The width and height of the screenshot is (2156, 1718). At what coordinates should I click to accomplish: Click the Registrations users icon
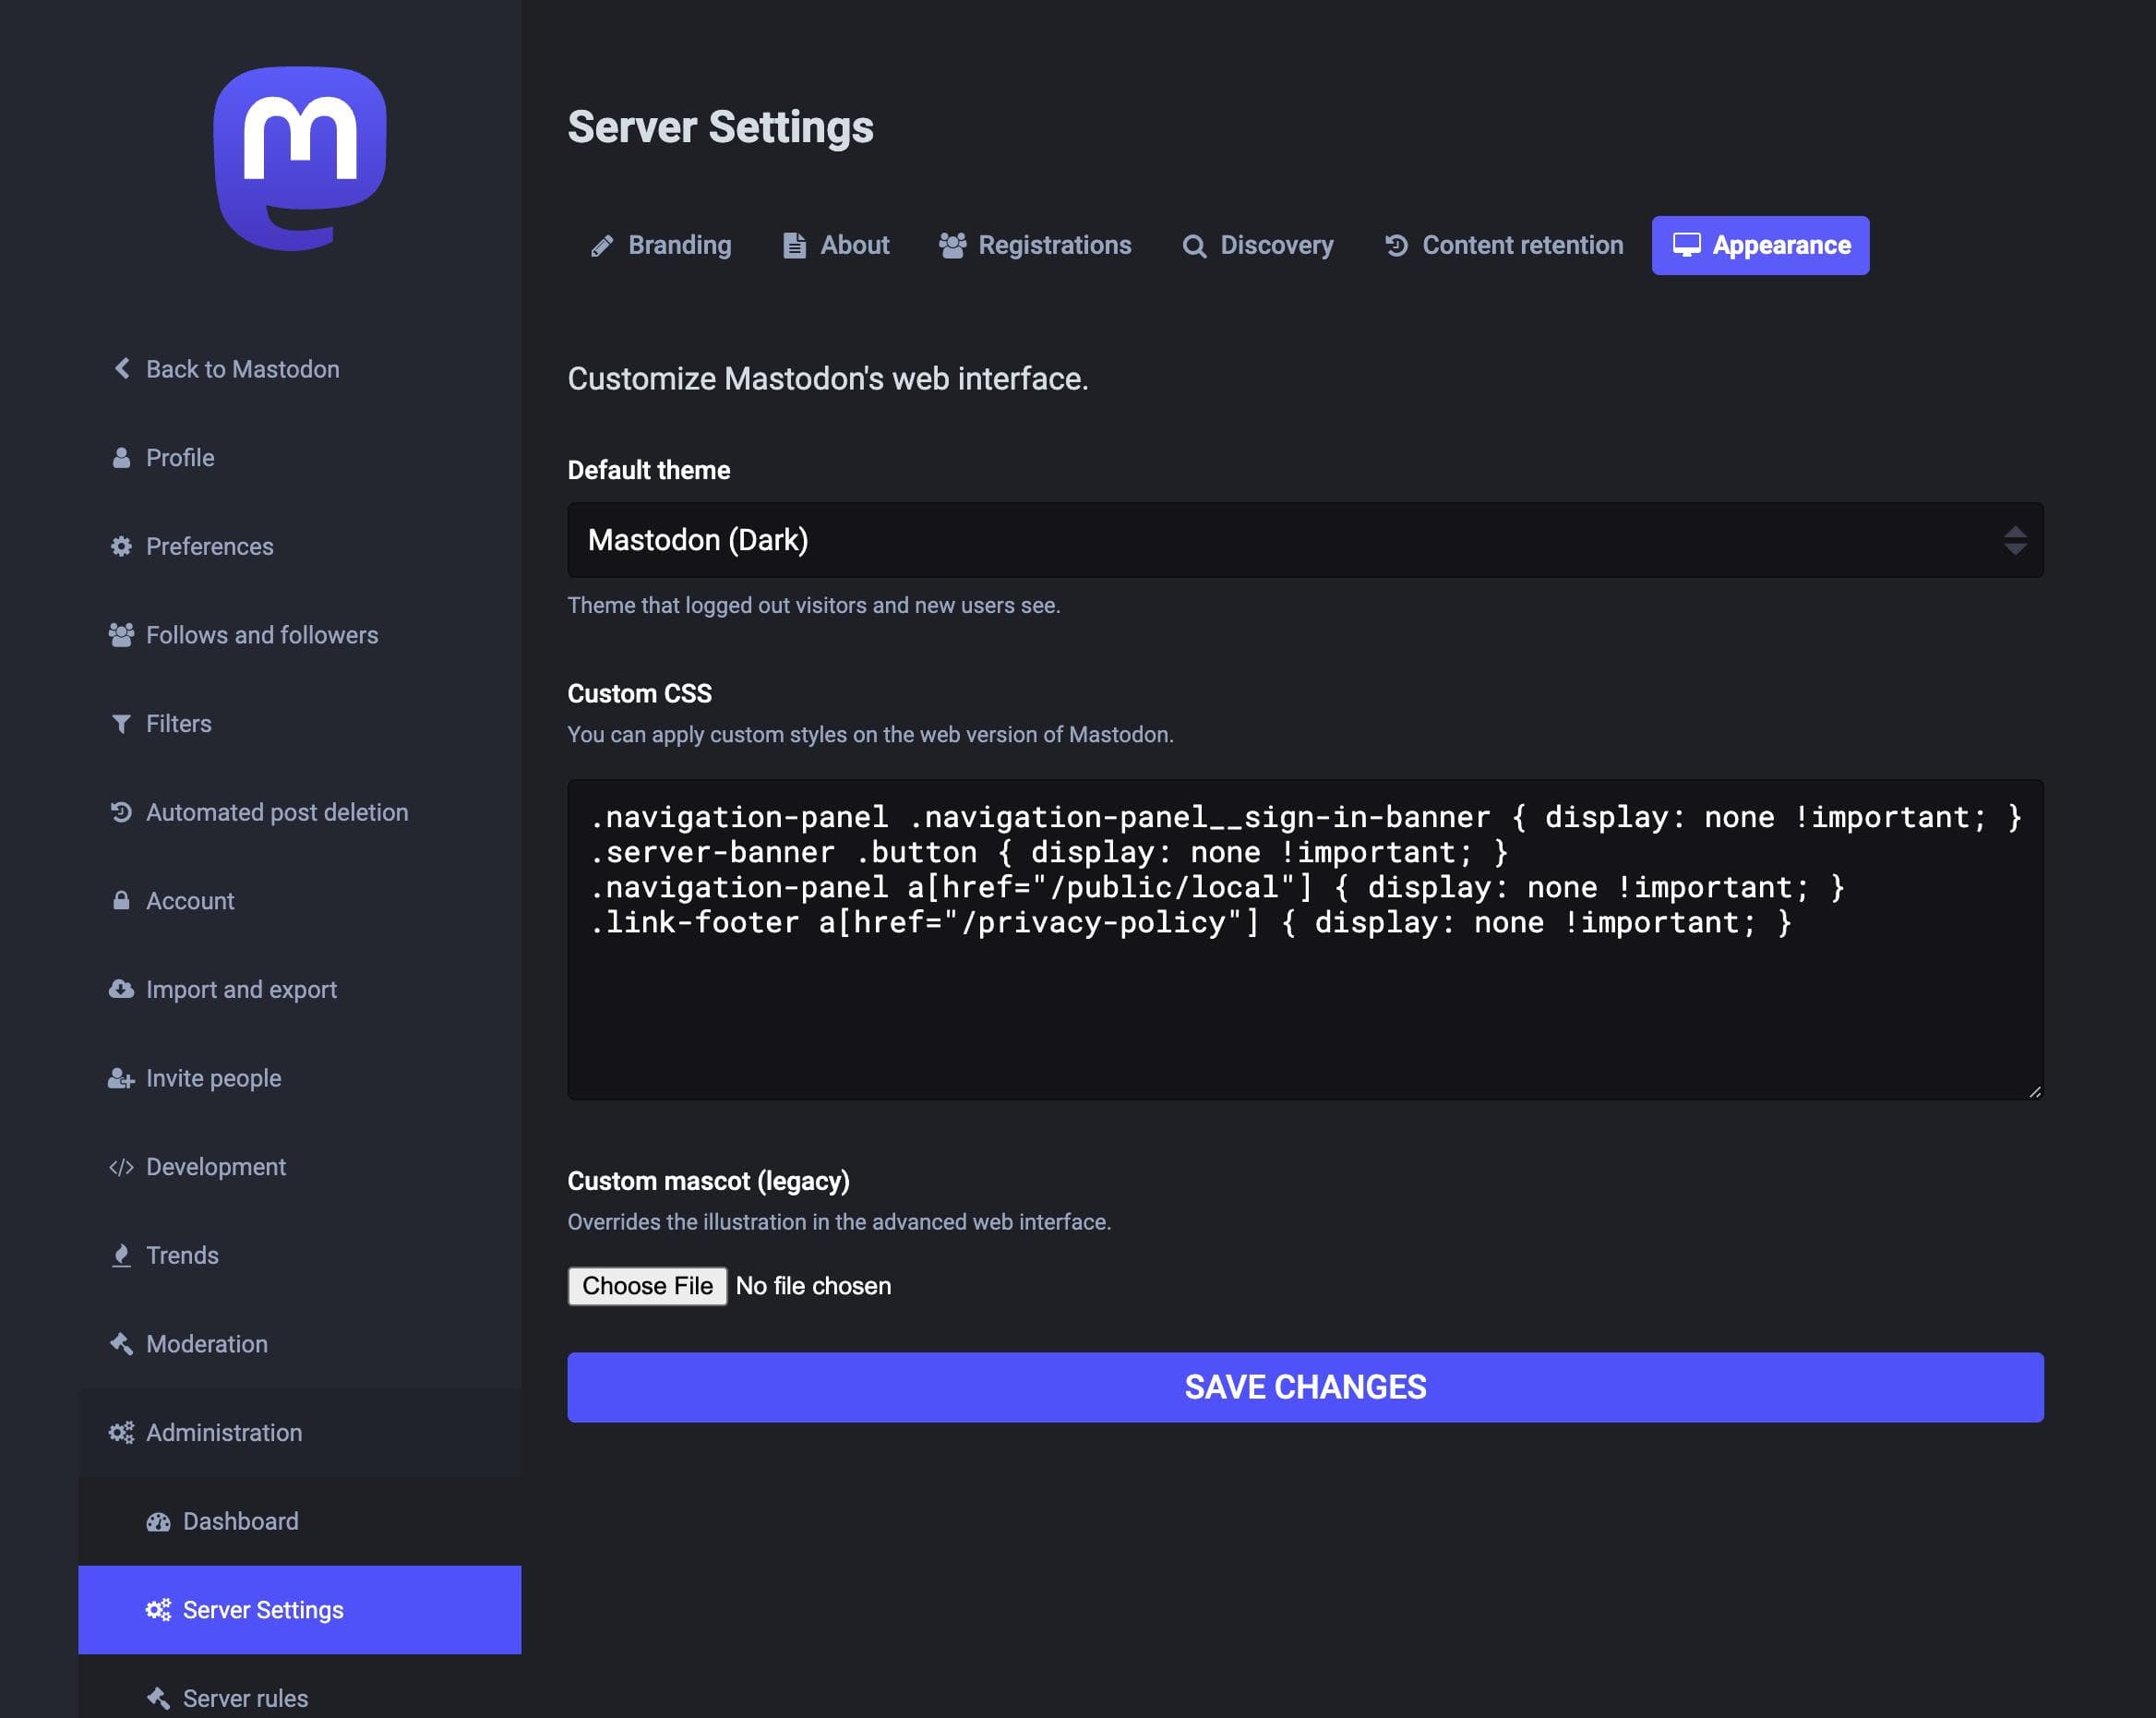(x=952, y=246)
